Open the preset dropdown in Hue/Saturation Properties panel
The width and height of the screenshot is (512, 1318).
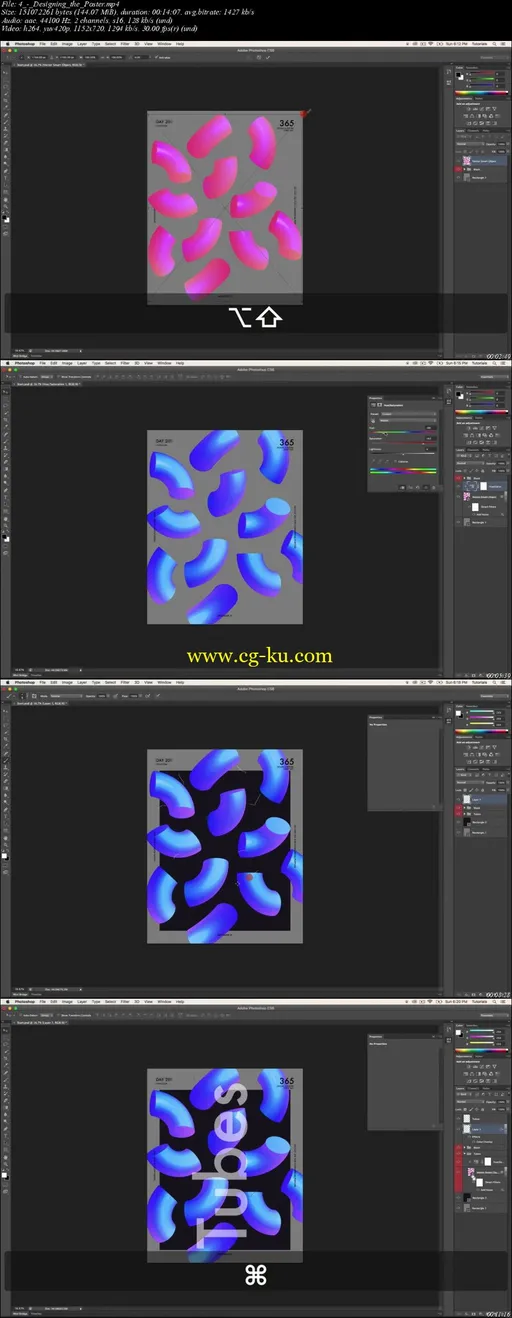click(409, 414)
